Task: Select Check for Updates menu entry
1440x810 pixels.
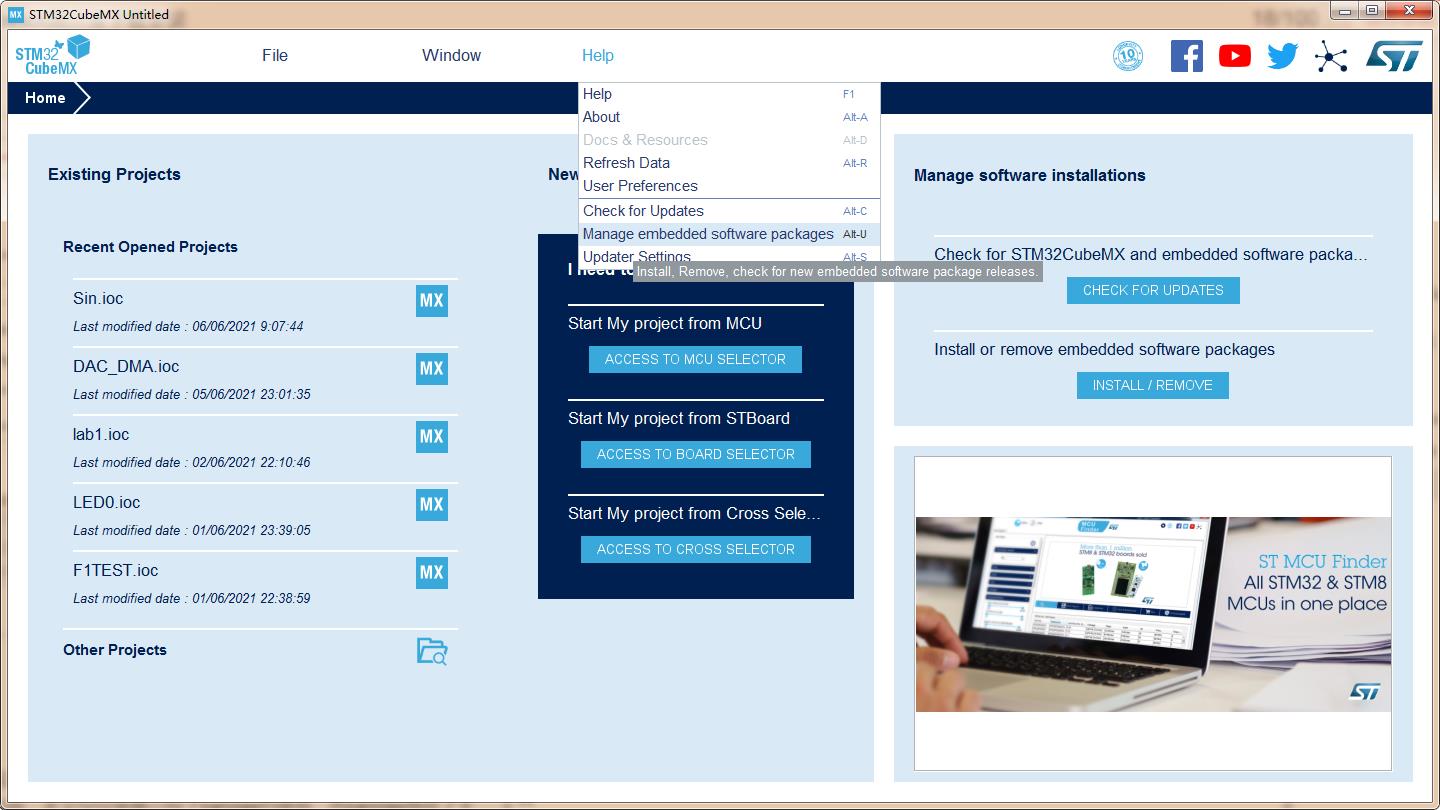Action: (729, 211)
